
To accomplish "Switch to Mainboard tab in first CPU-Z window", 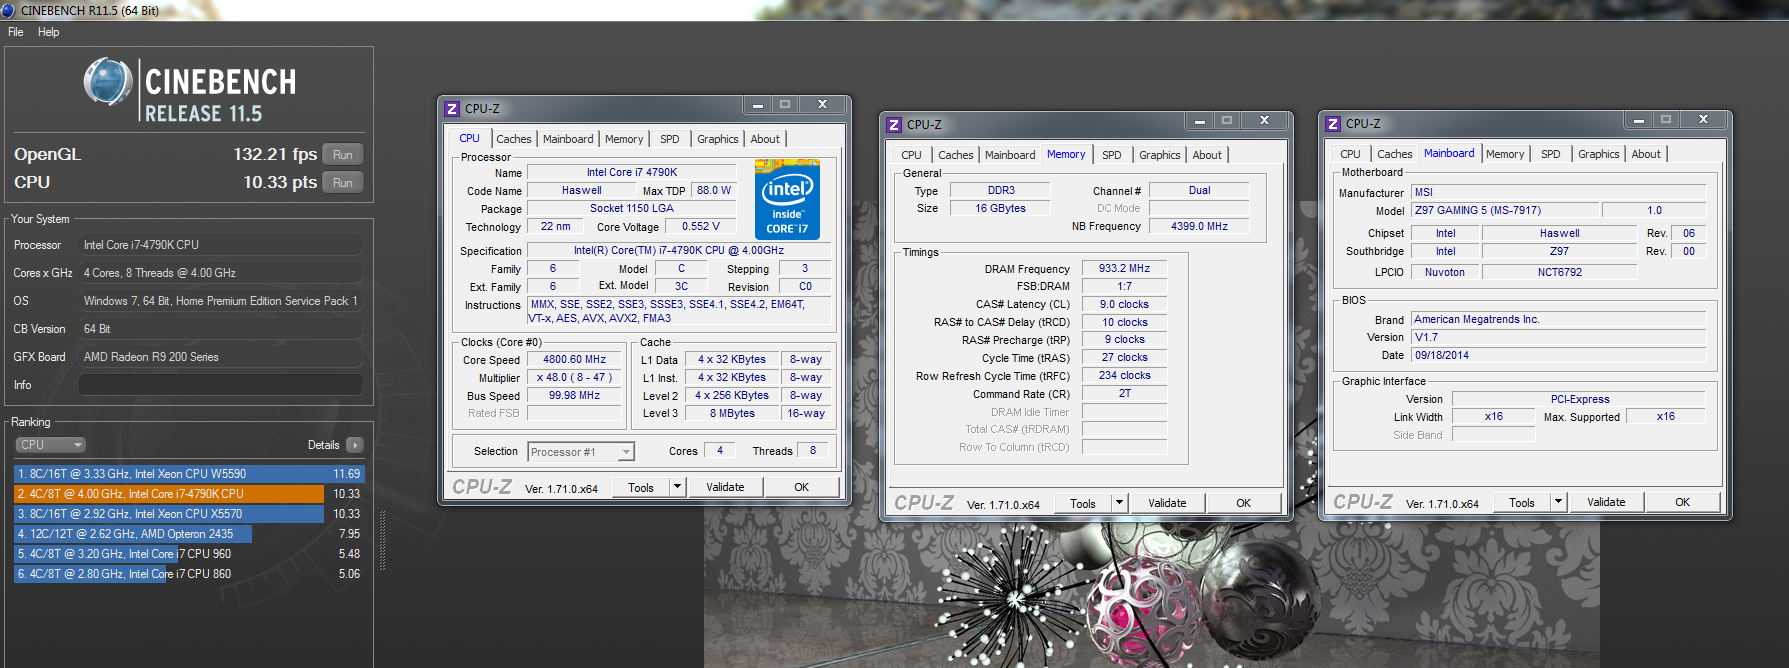I will (x=568, y=139).
